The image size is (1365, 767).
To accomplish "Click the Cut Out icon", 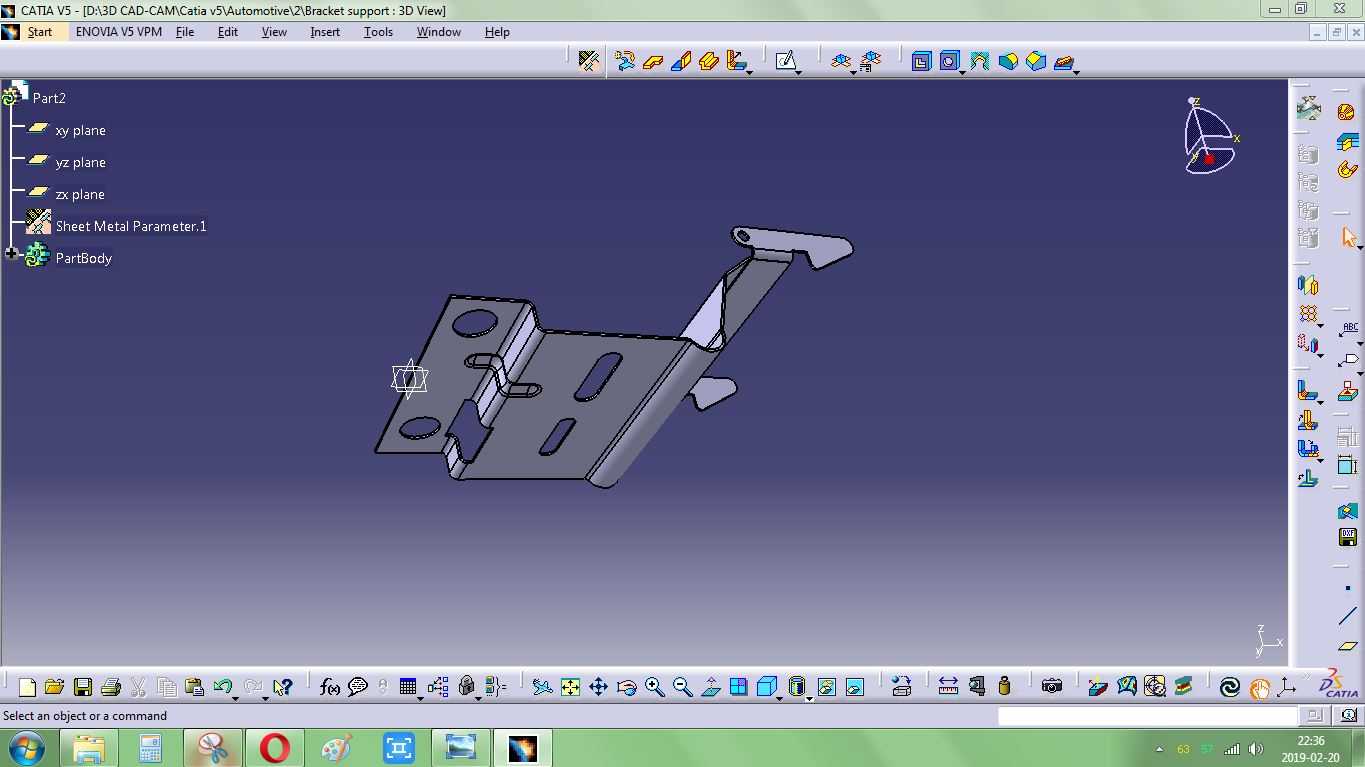I will click(x=921, y=61).
